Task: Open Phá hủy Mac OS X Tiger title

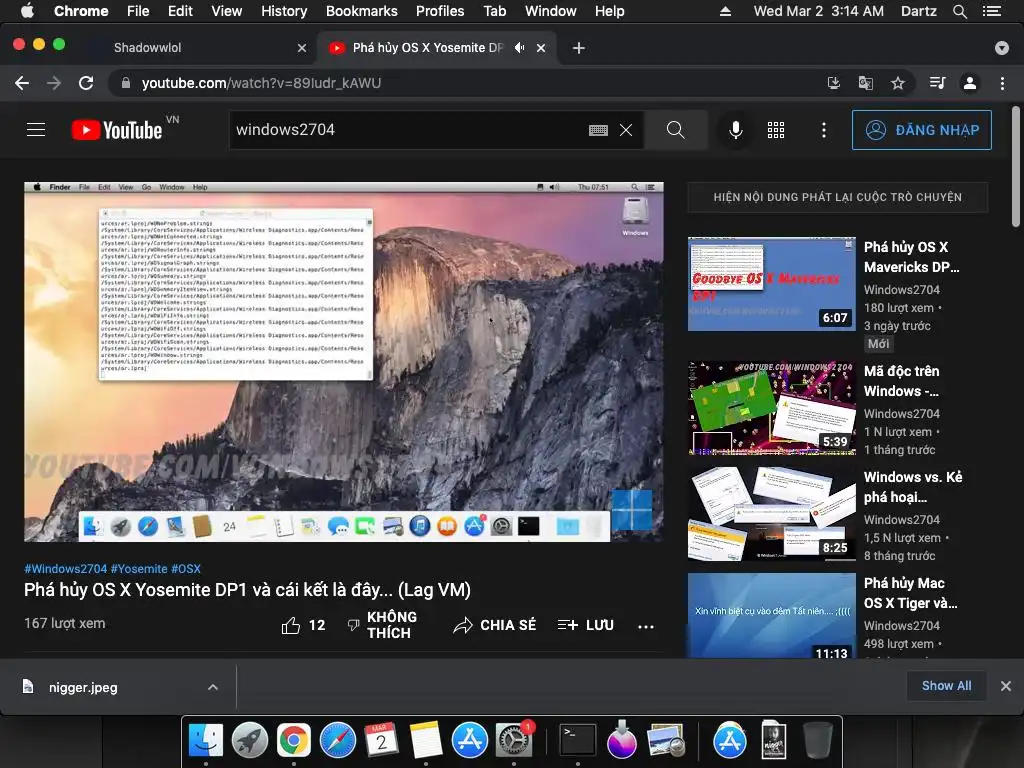Action: click(x=910, y=592)
